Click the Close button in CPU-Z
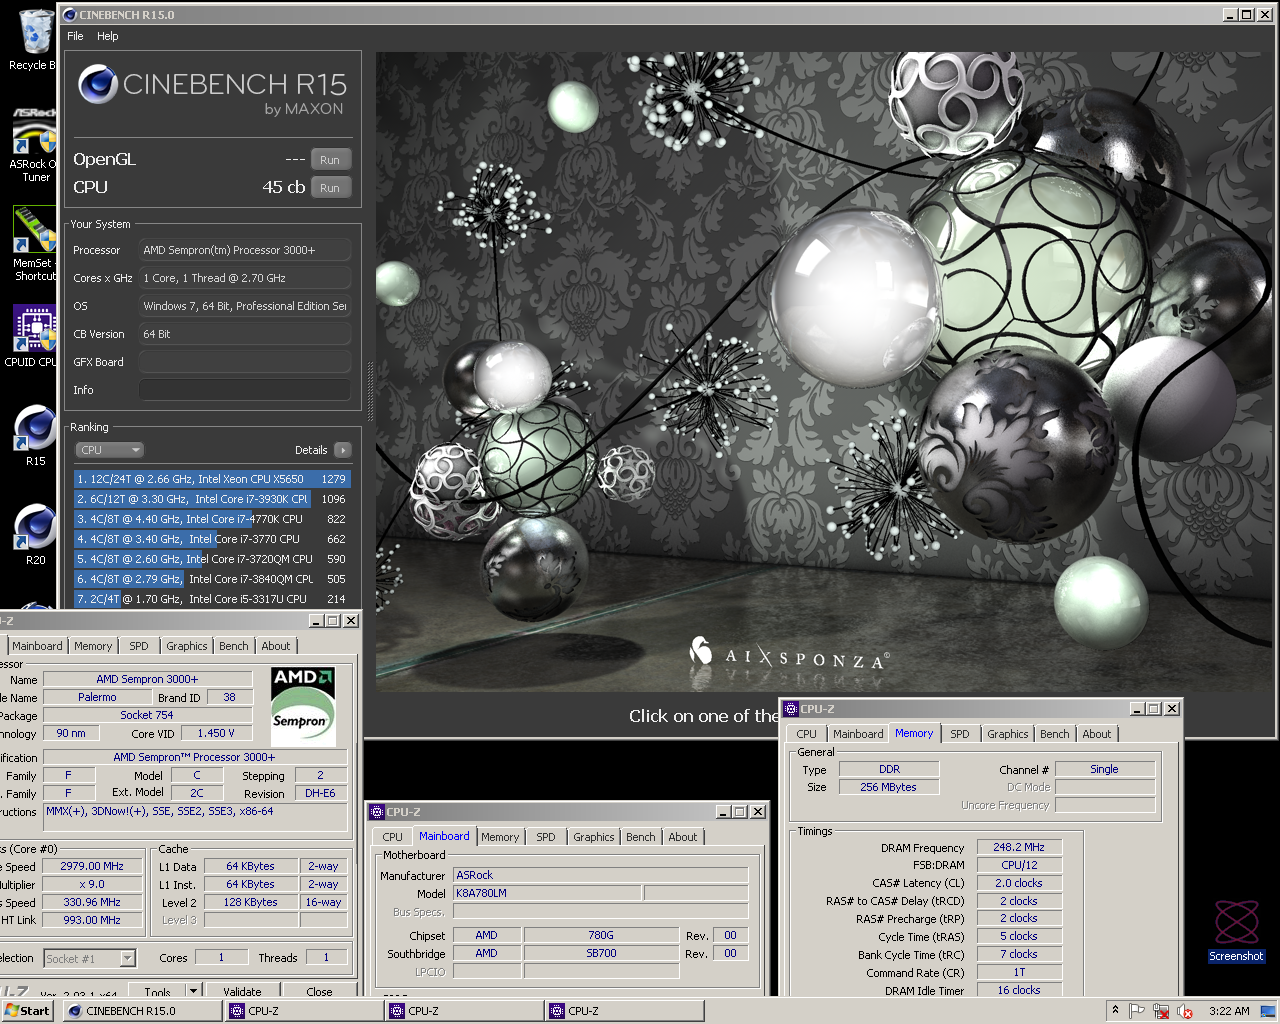The image size is (1280, 1024). [320, 992]
